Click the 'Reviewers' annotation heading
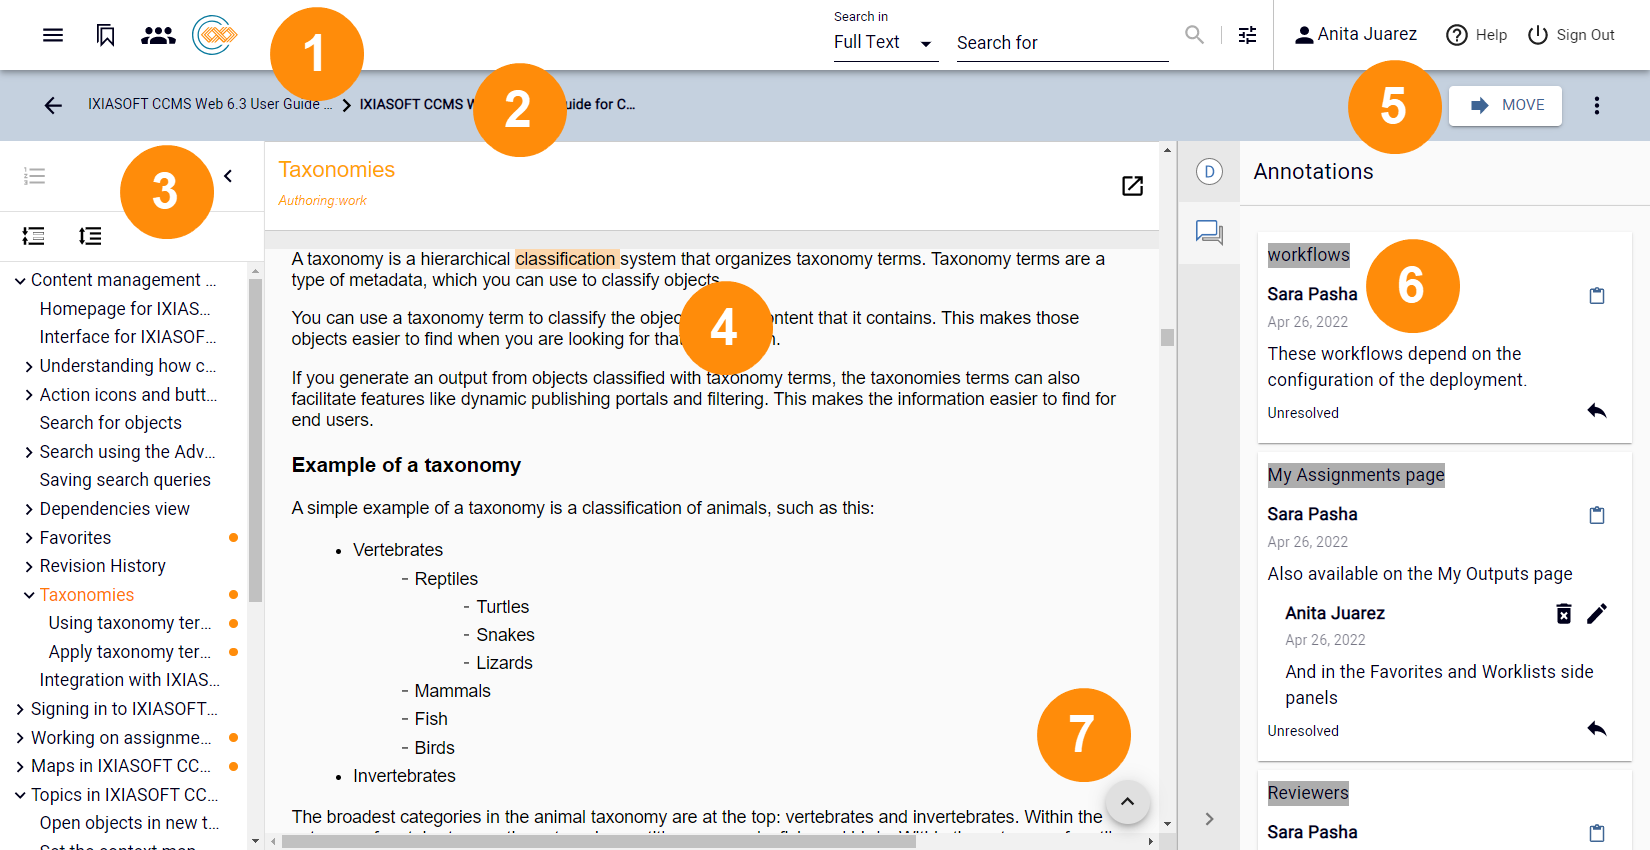1650x850 pixels. point(1308,793)
